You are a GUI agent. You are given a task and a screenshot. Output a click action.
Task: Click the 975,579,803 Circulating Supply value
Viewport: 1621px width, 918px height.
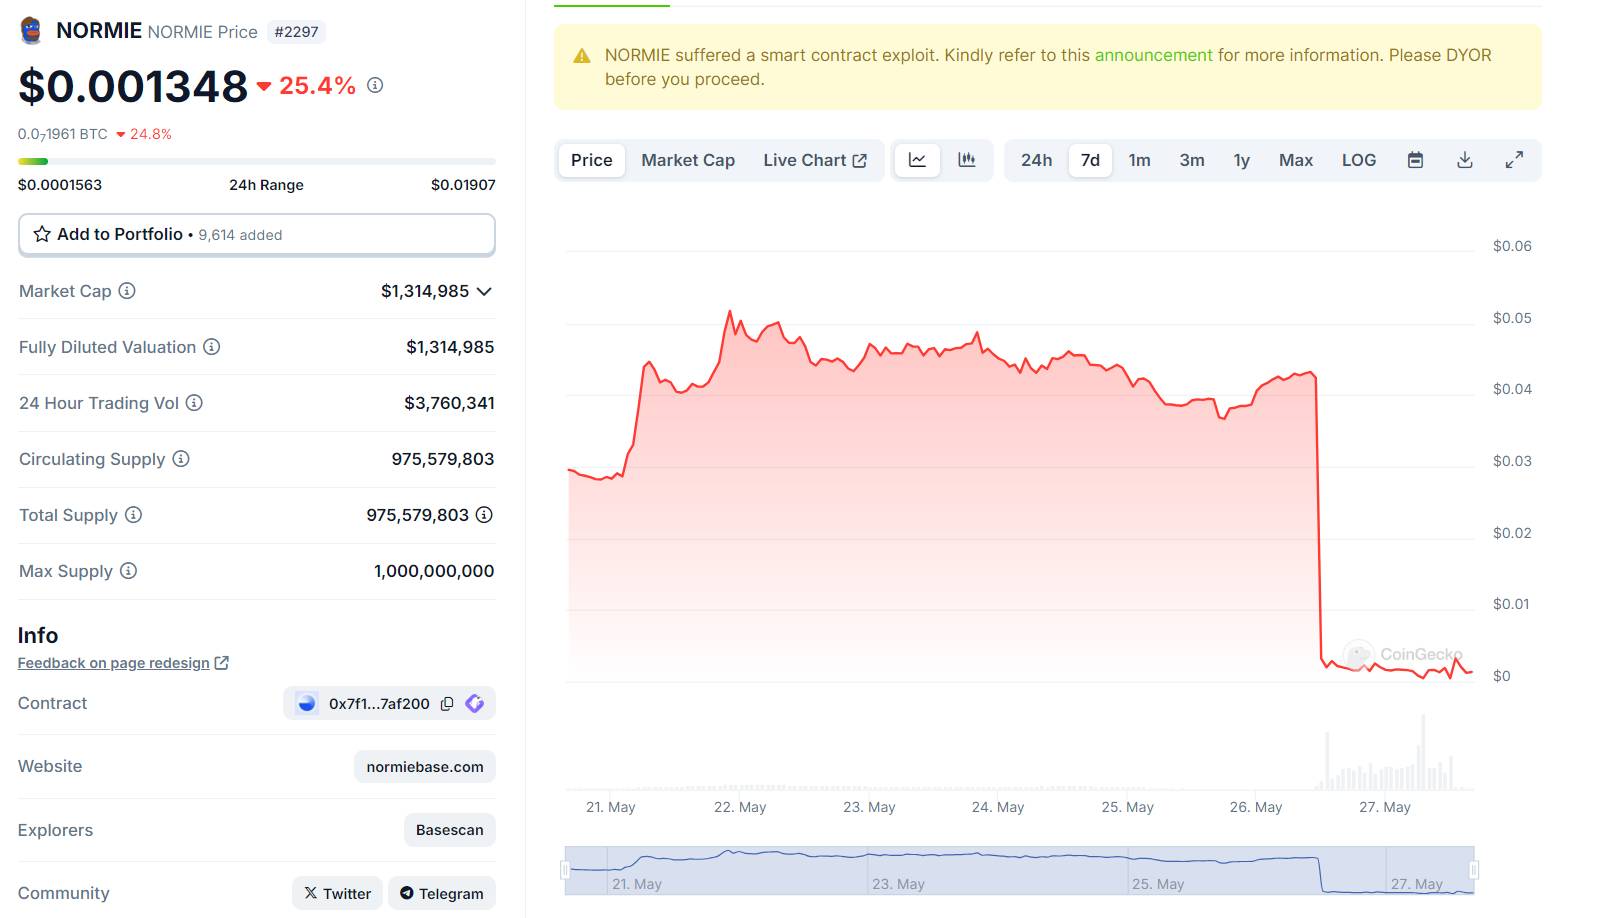[443, 459]
